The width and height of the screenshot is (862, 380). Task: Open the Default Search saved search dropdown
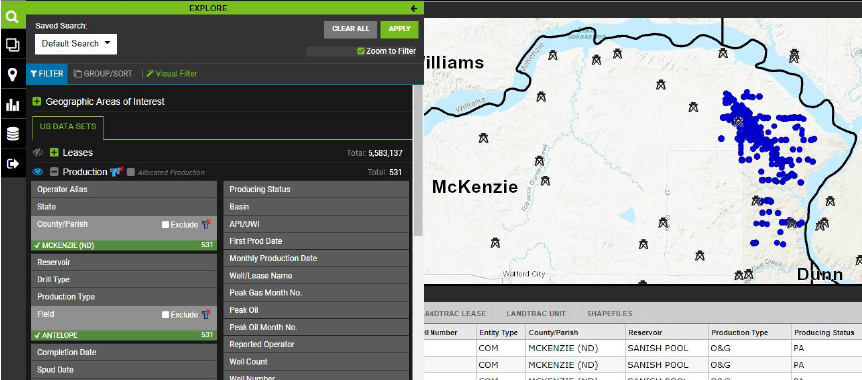click(x=76, y=44)
